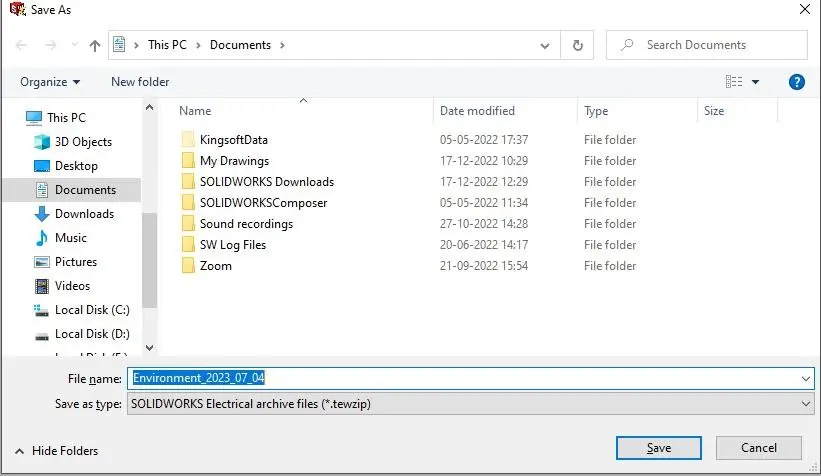Click the SW Log Files folder name
The image size is (821, 476).
tap(232, 245)
